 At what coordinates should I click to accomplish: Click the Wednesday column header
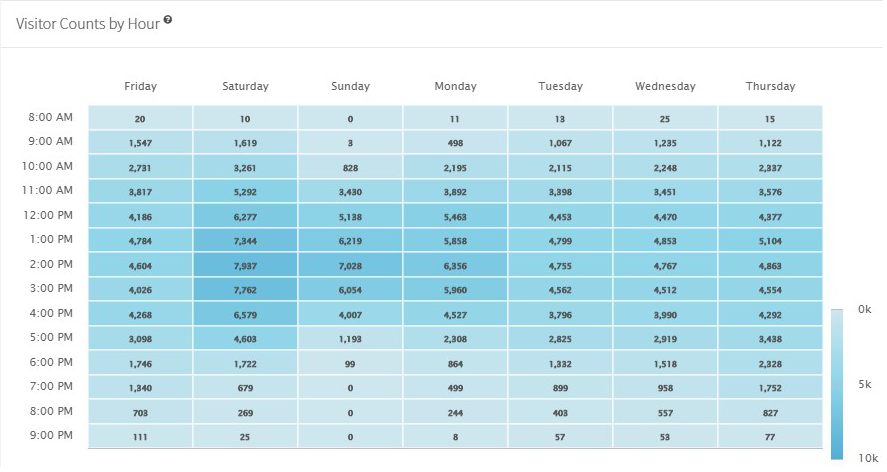point(665,87)
